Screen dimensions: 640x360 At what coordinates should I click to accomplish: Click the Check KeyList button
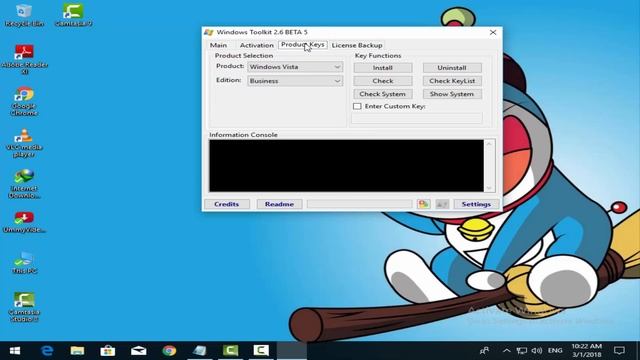[452, 81]
